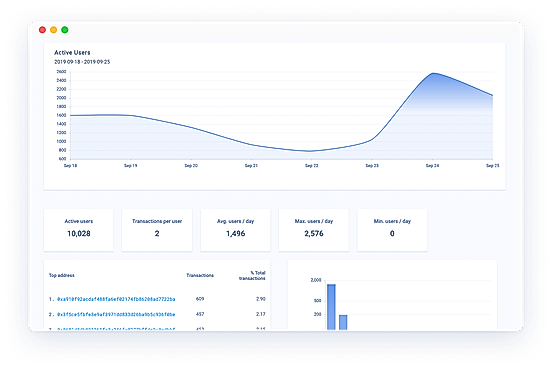Click the second shorter histogram bar
The image size is (552, 368).
pos(343,322)
